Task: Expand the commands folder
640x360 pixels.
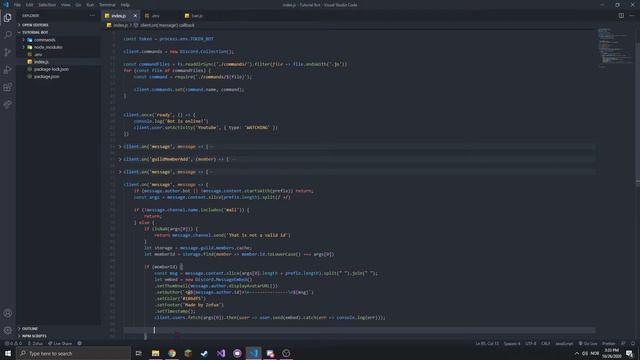Action: click(x=44, y=40)
